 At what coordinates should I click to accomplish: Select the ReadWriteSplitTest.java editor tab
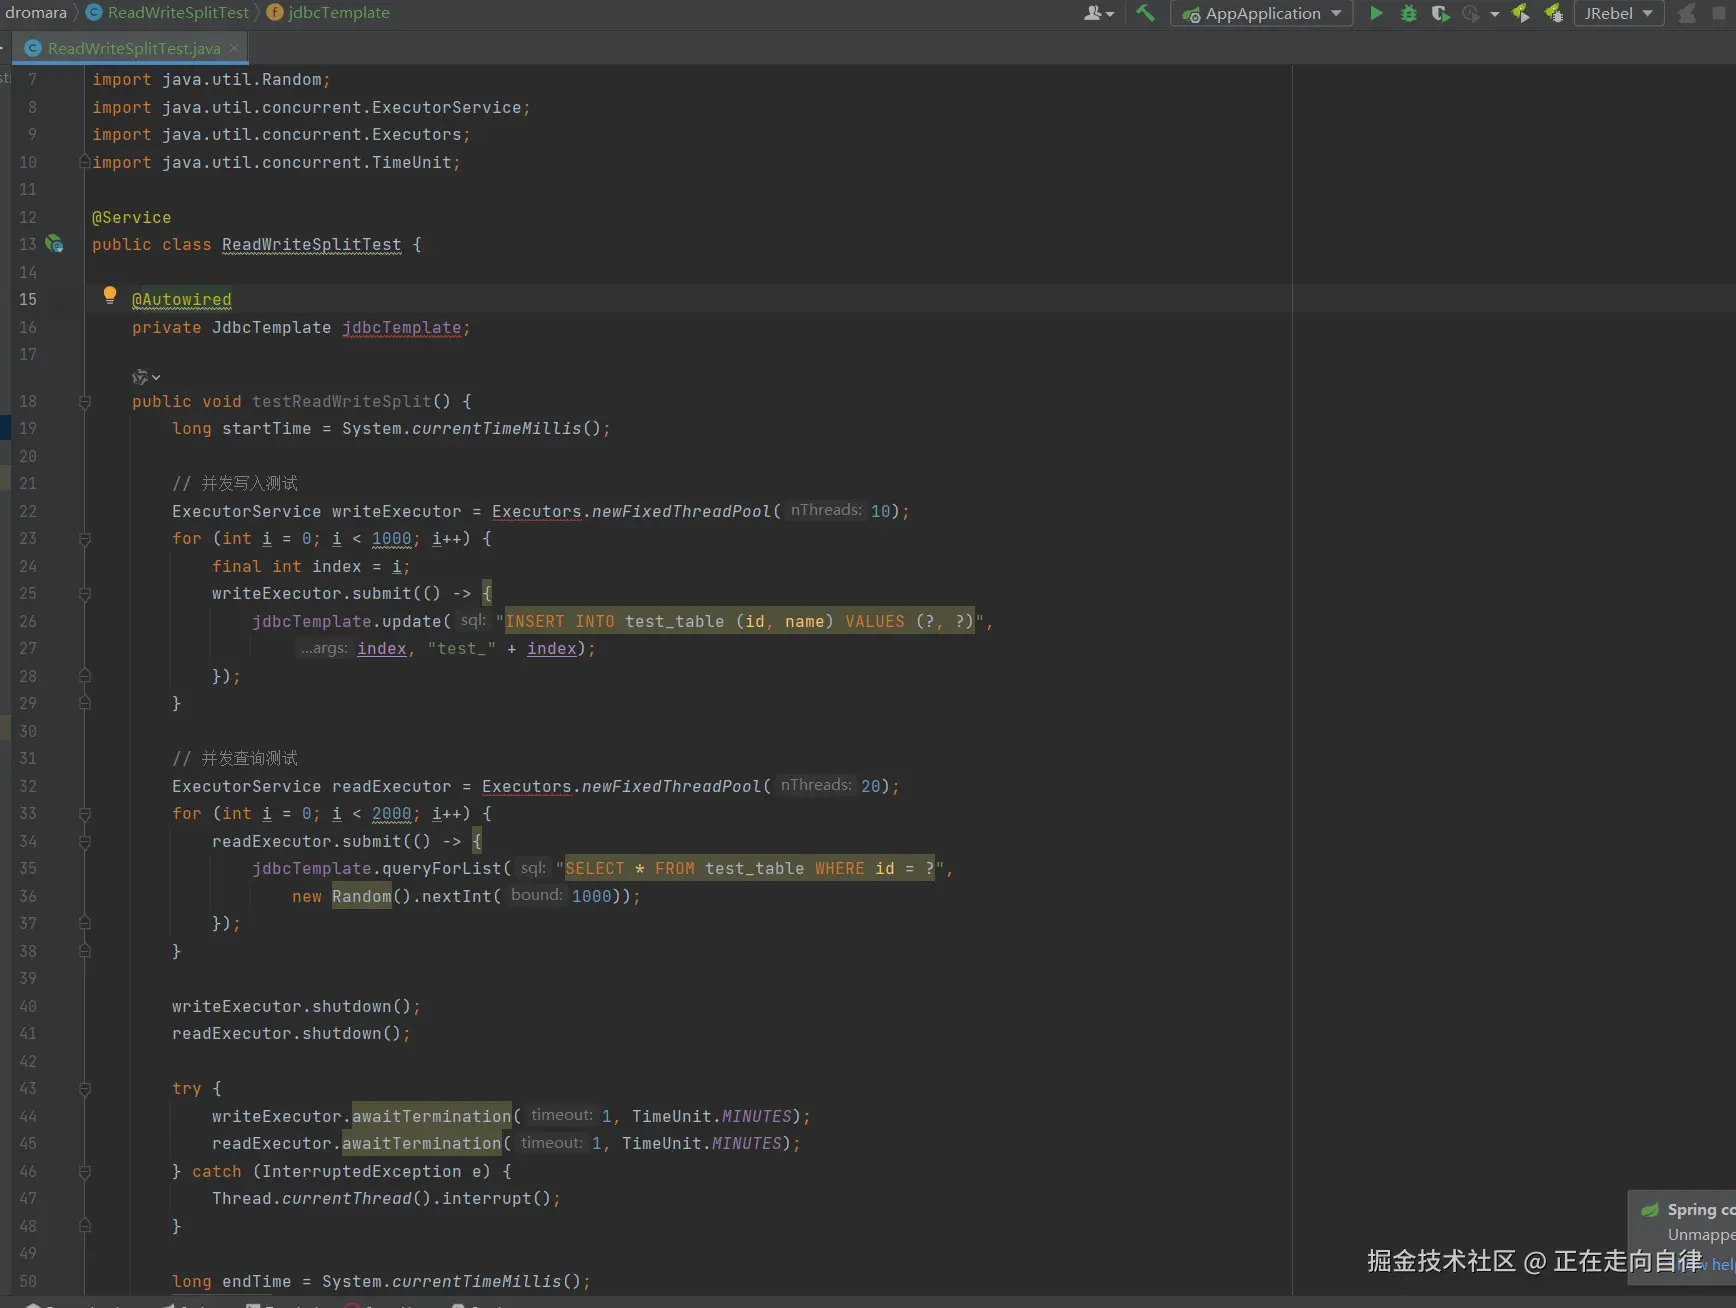point(133,48)
